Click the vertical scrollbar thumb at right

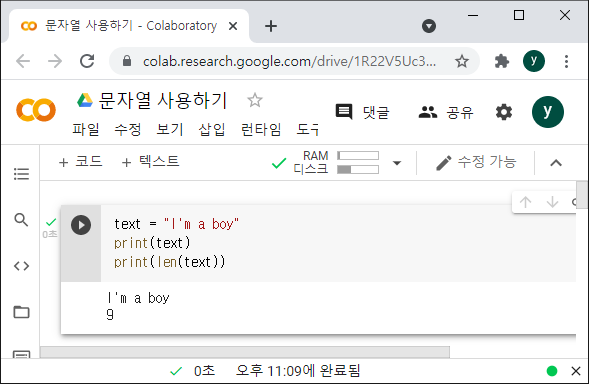click(582, 195)
